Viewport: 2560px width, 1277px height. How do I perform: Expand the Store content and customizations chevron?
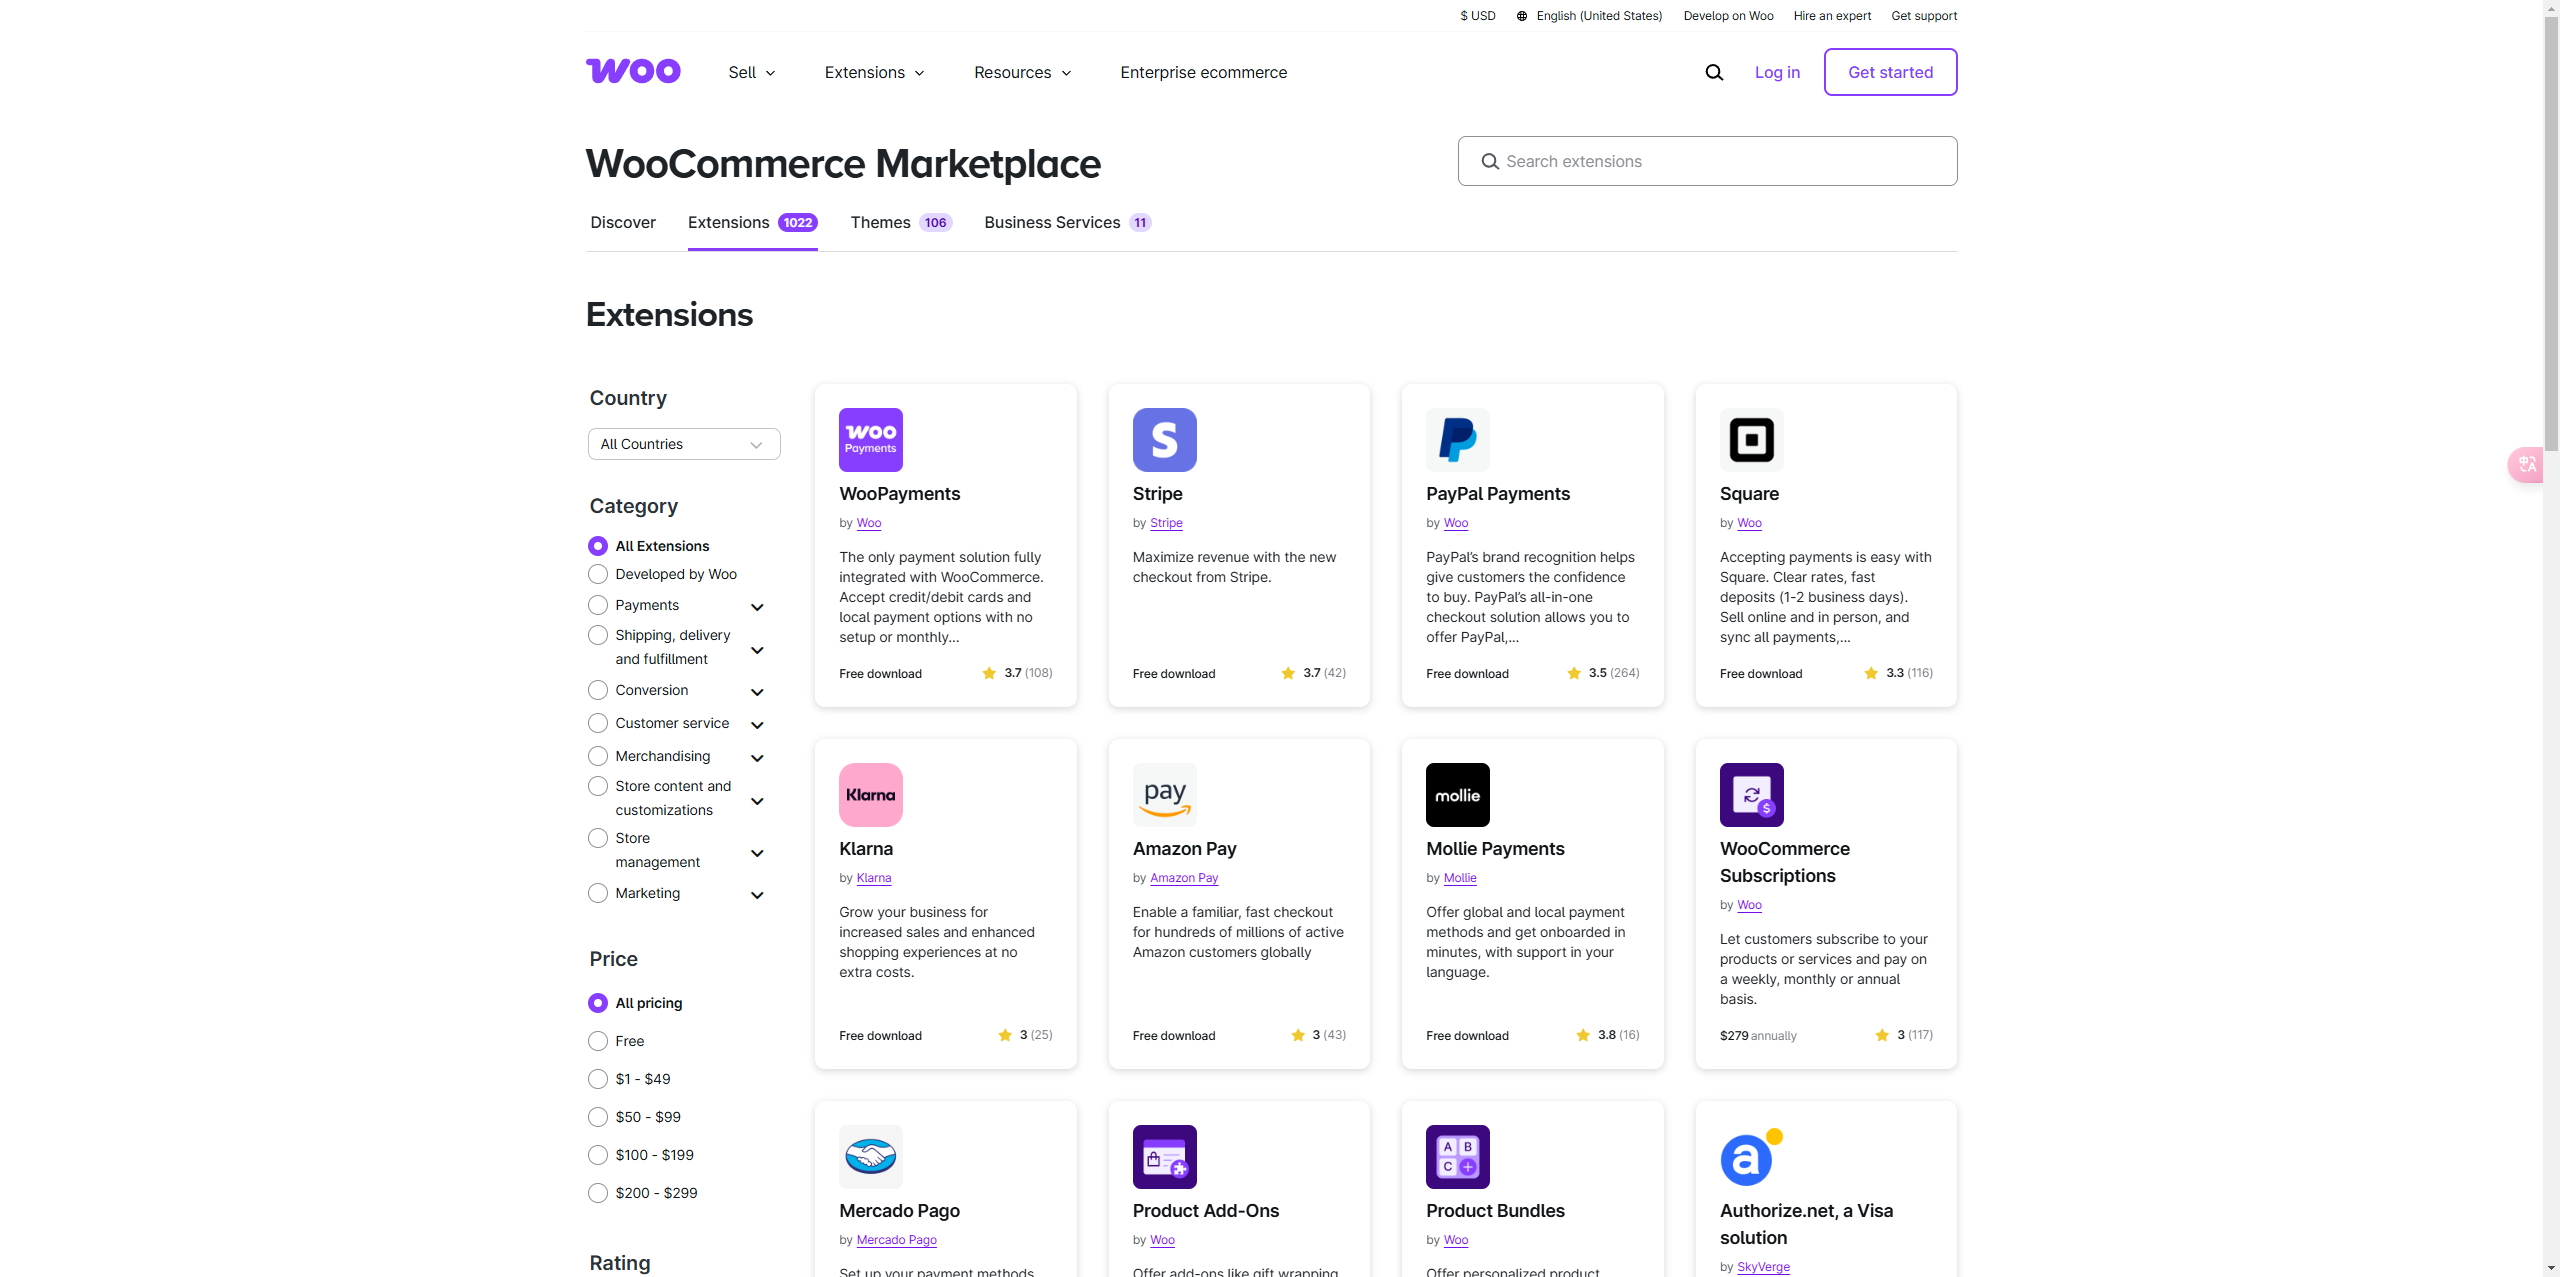click(x=757, y=801)
